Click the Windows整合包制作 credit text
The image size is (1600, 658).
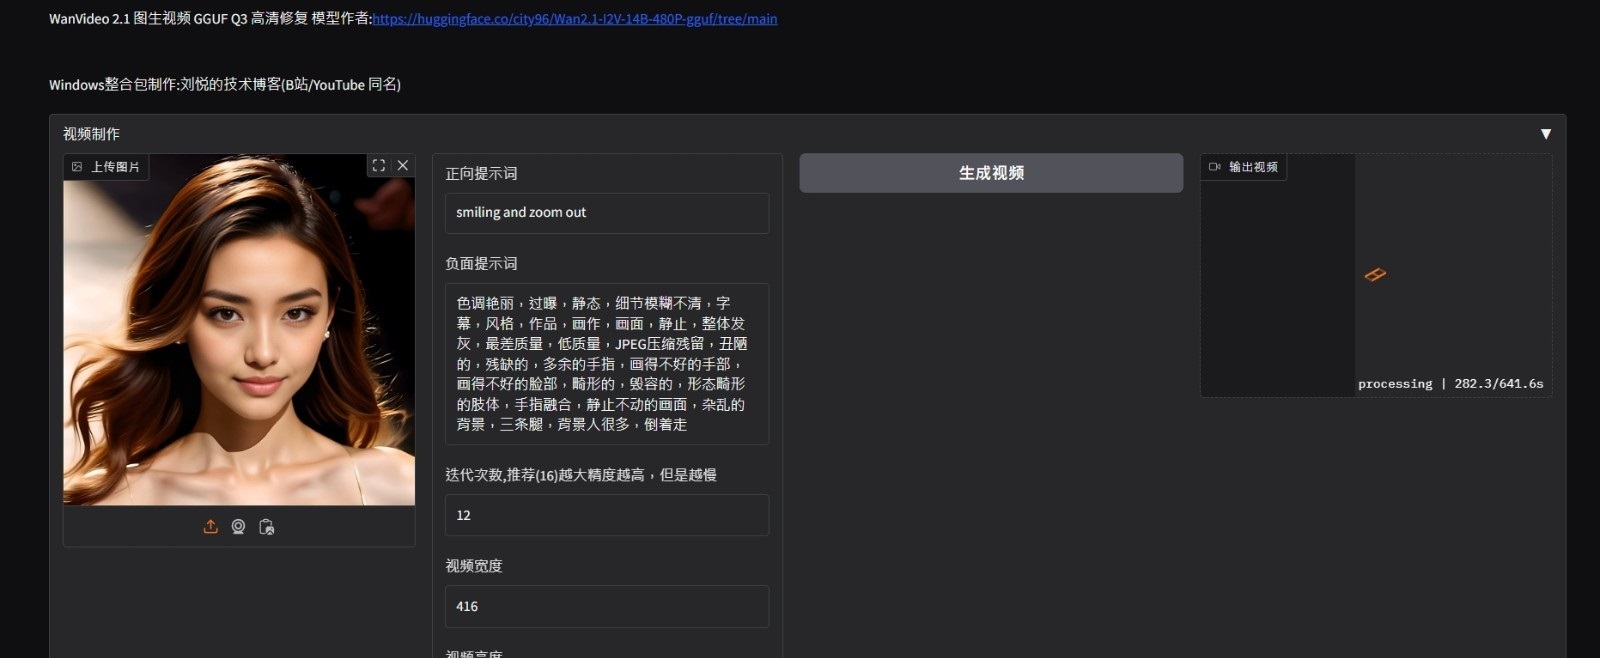tap(225, 85)
